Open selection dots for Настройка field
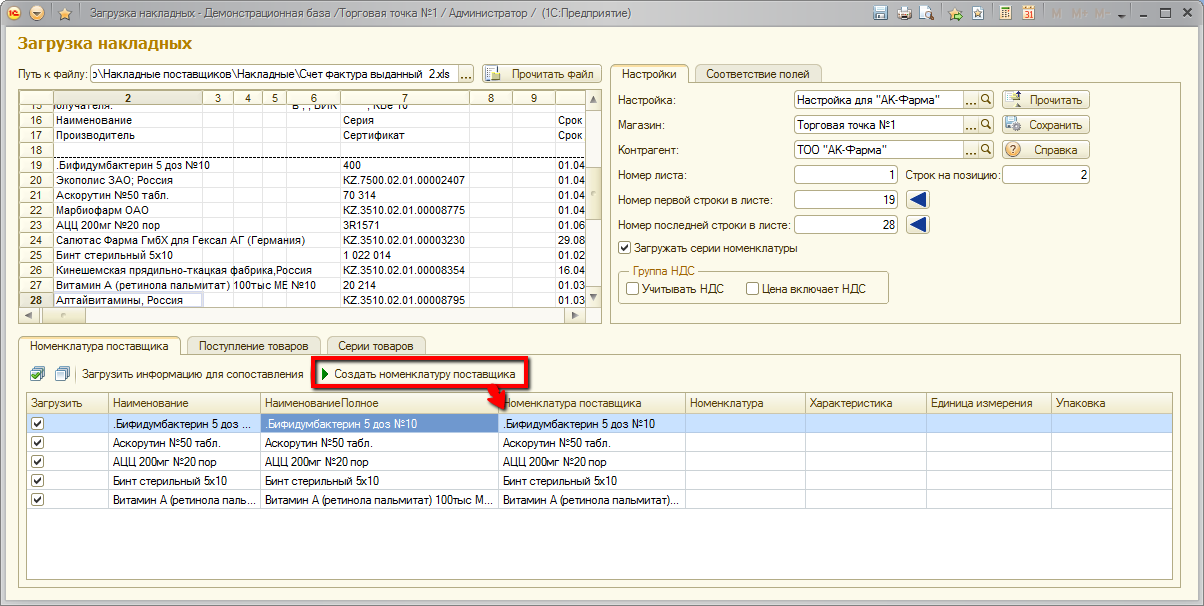The width and height of the screenshot is (1204, 606). tap(970, 100)
